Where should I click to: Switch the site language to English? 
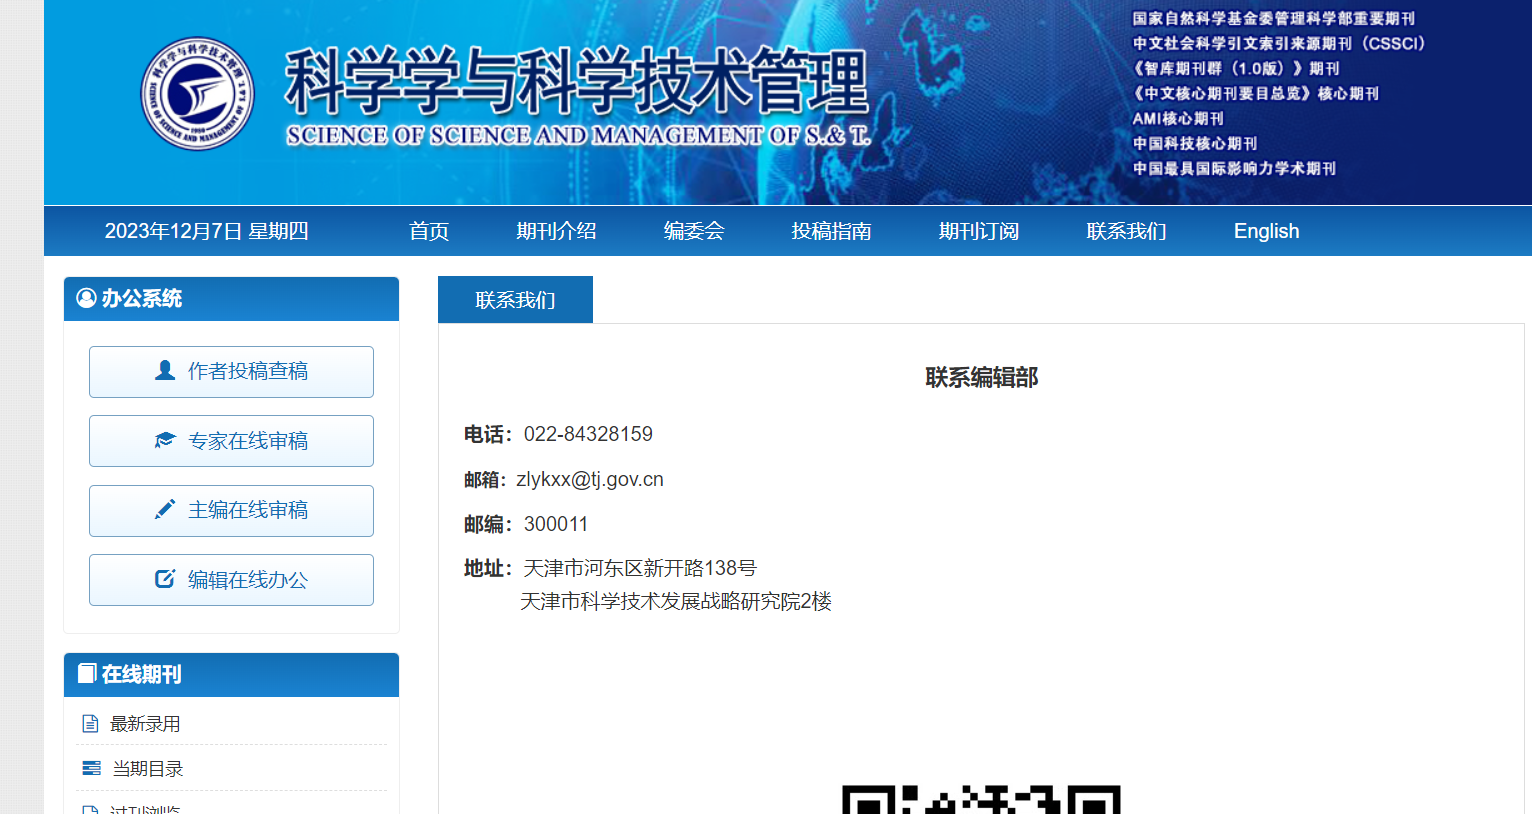point(1266,231)
